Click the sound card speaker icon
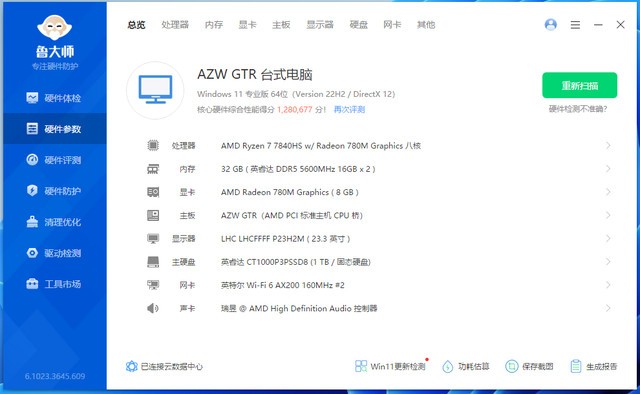640x394 pixels. [153, 308]
